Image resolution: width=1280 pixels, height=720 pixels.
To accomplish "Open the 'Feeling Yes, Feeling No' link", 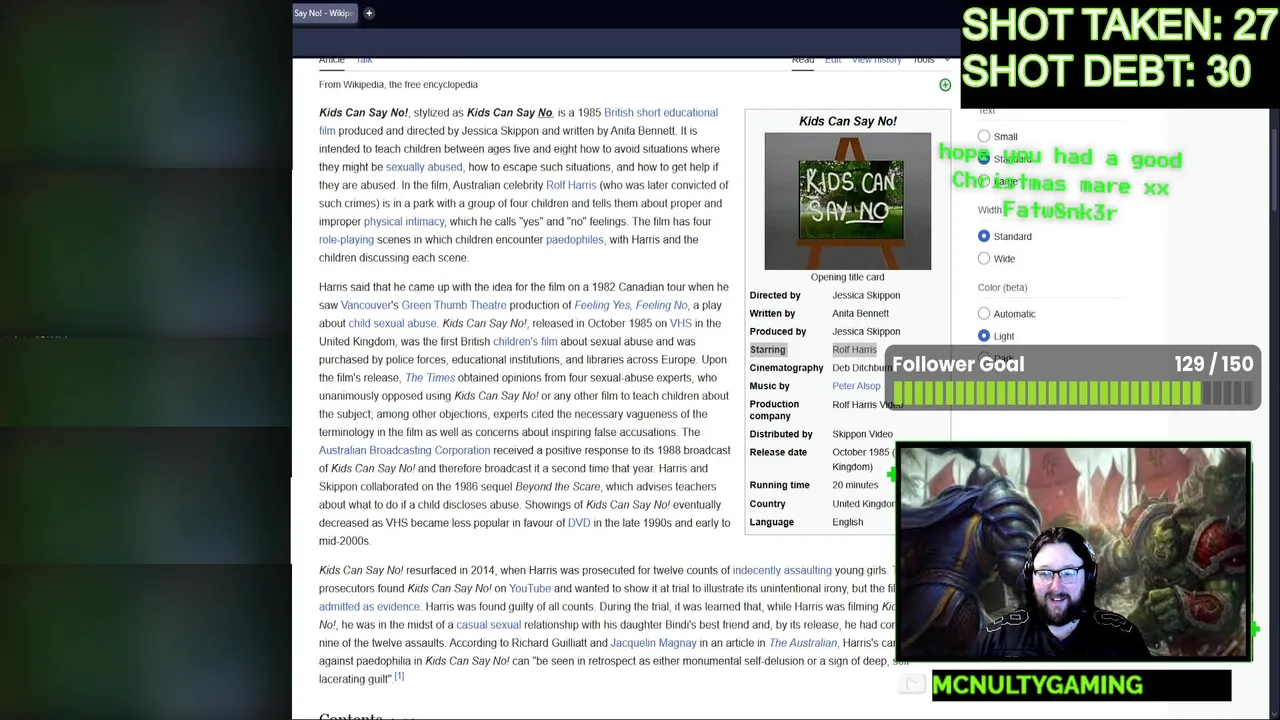I will click(x=631, y=305).
